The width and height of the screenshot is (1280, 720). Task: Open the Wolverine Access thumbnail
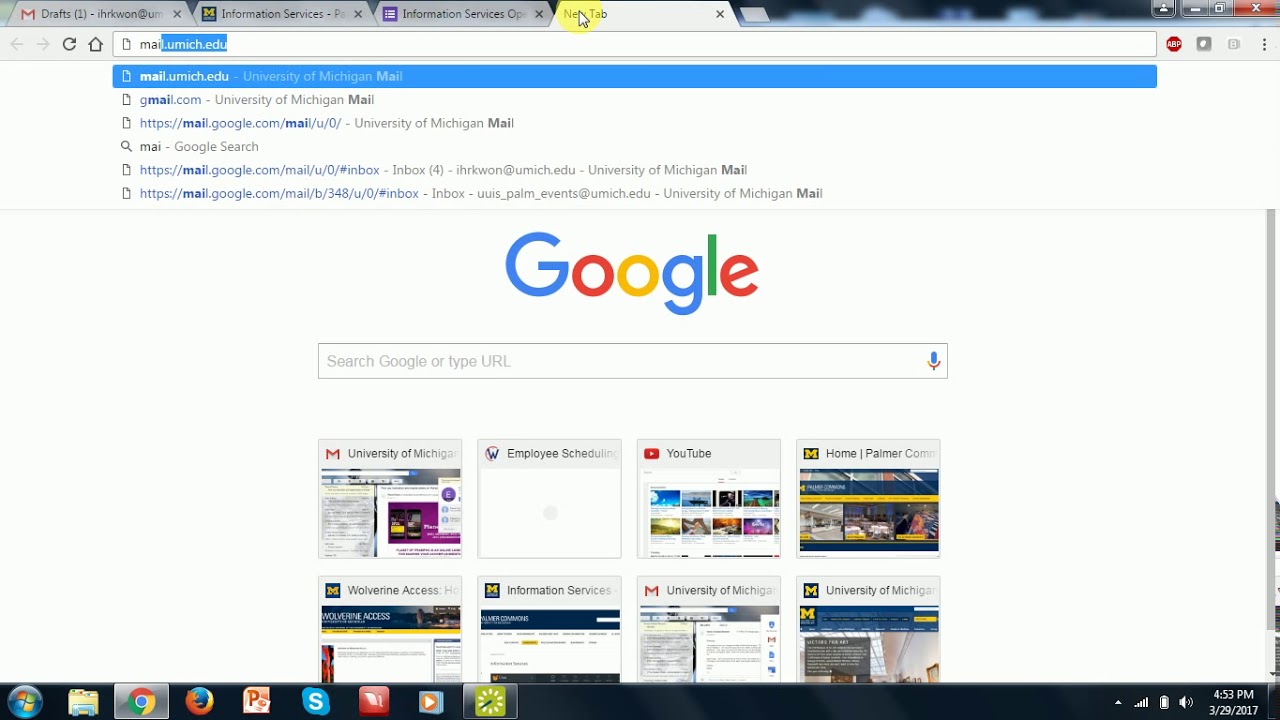tap(390, 630)
